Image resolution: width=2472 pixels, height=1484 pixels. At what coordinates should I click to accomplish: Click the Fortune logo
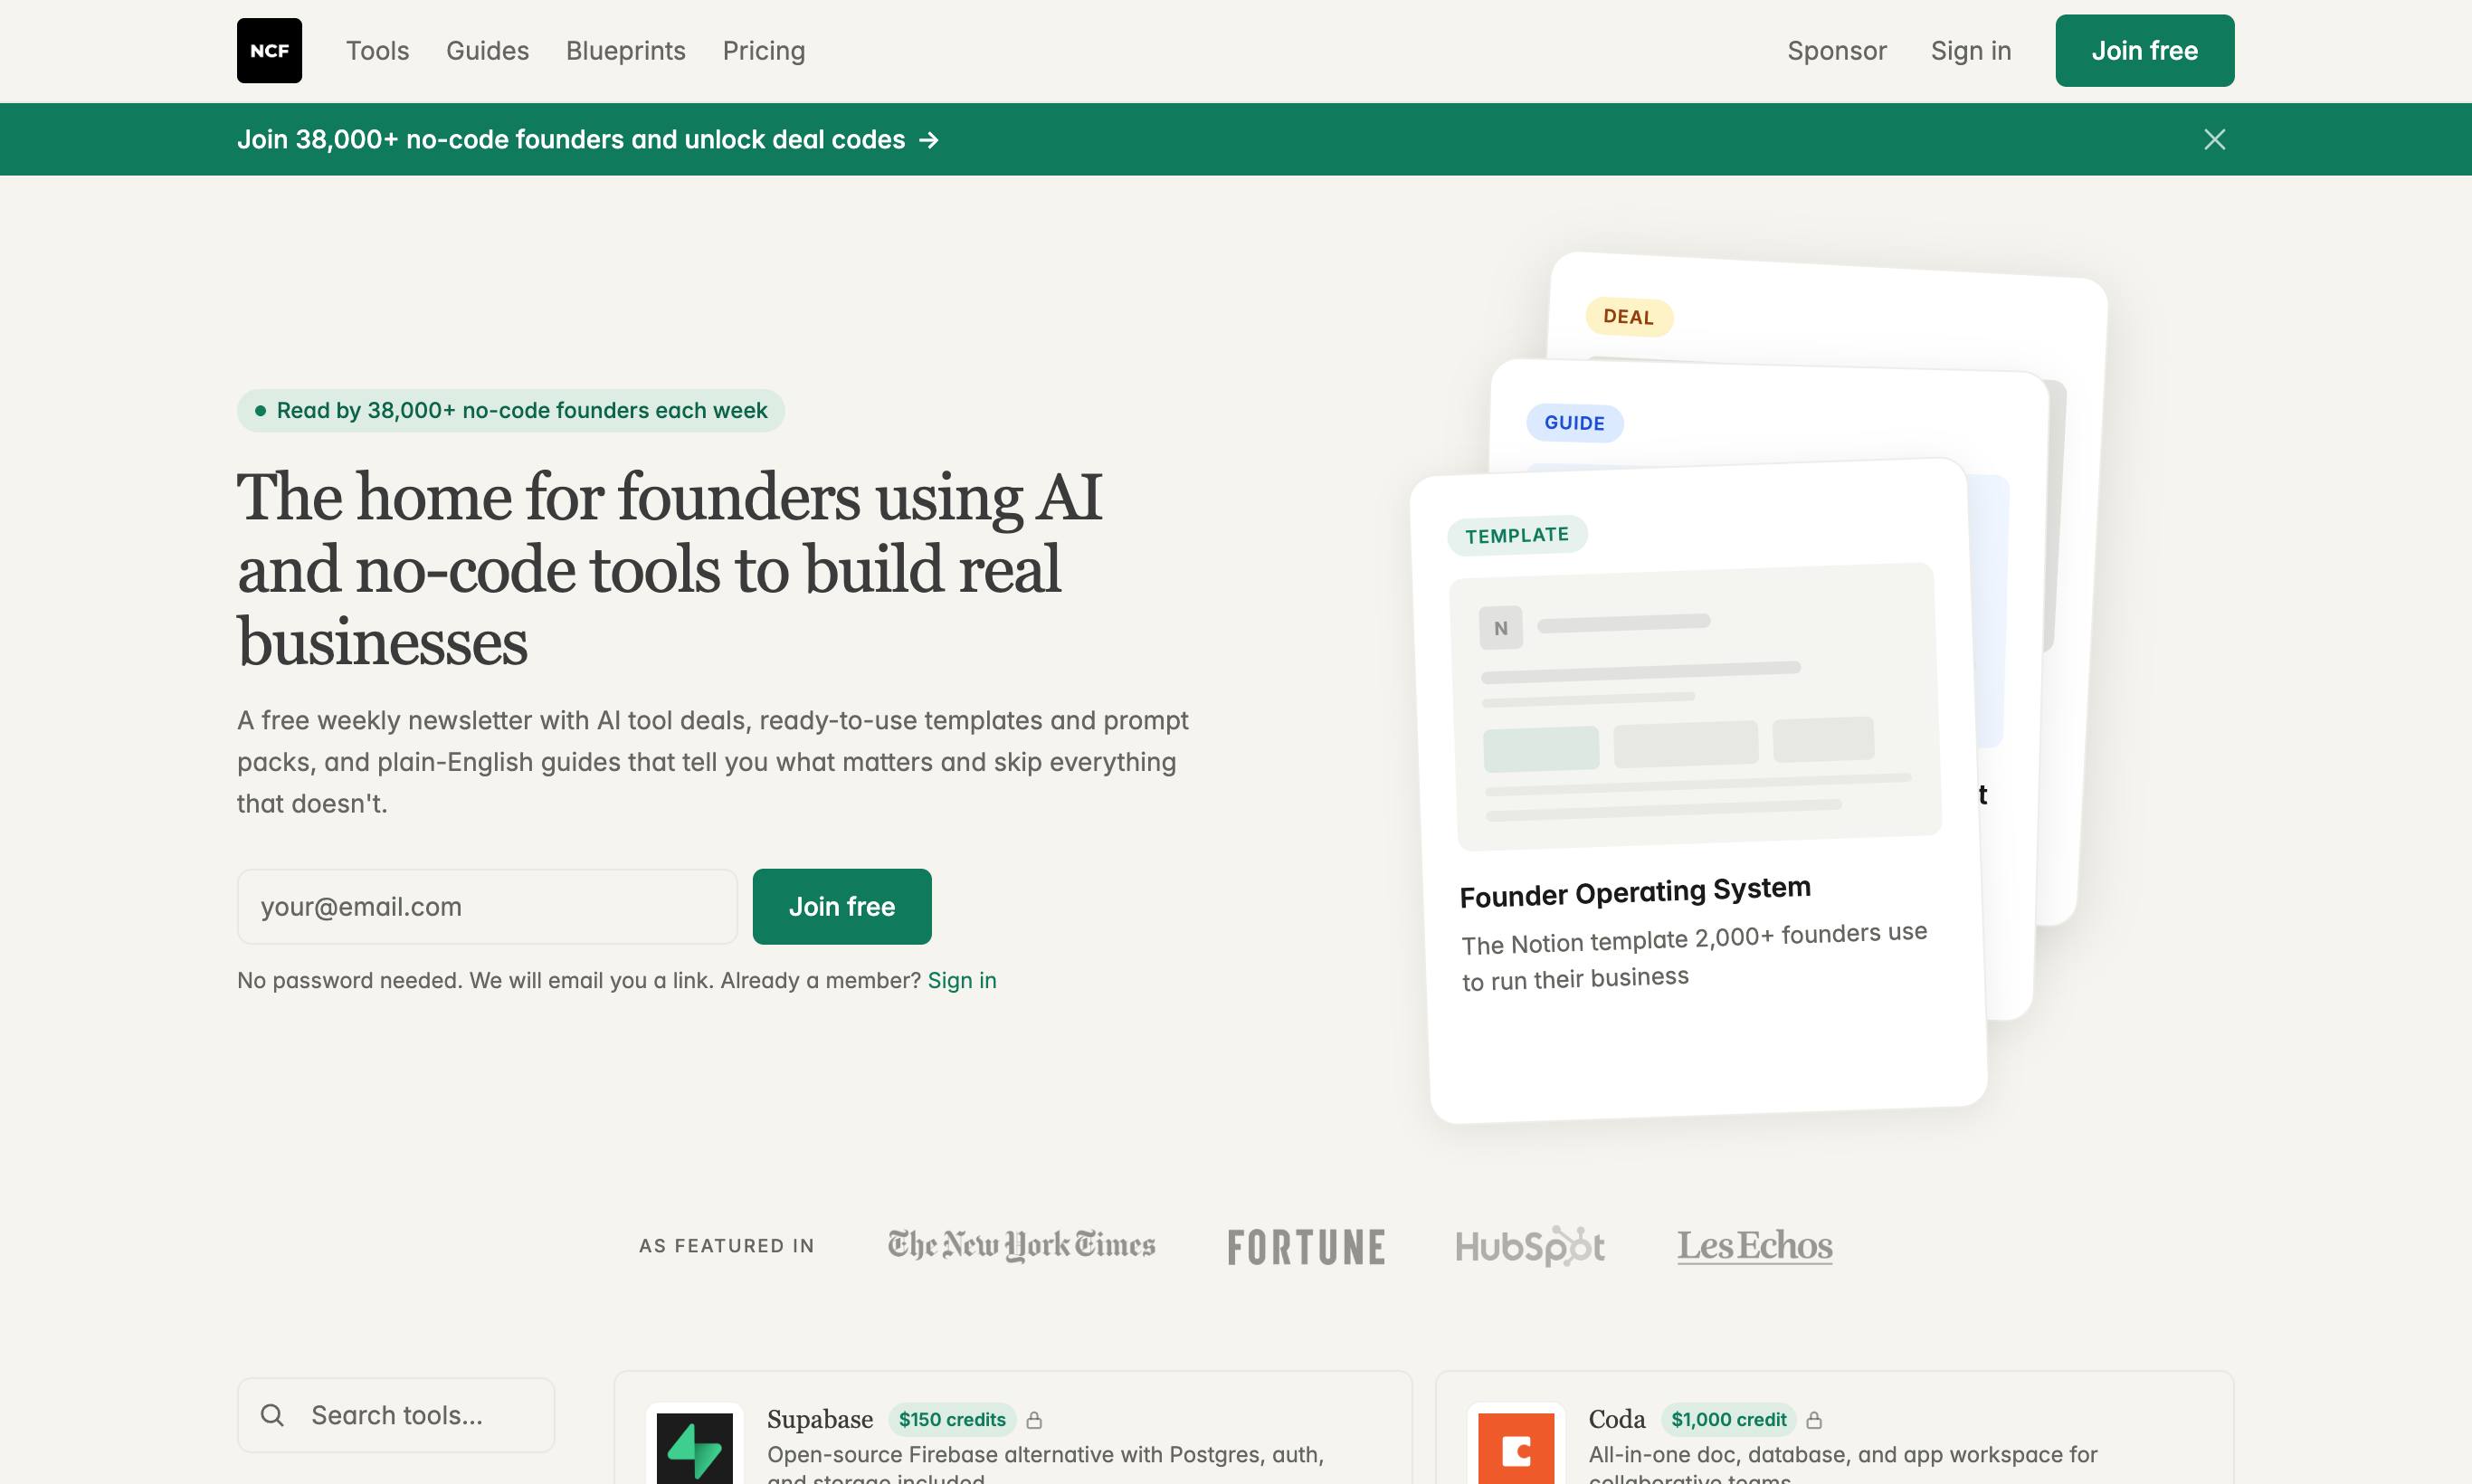(x=1306, y=1247)
